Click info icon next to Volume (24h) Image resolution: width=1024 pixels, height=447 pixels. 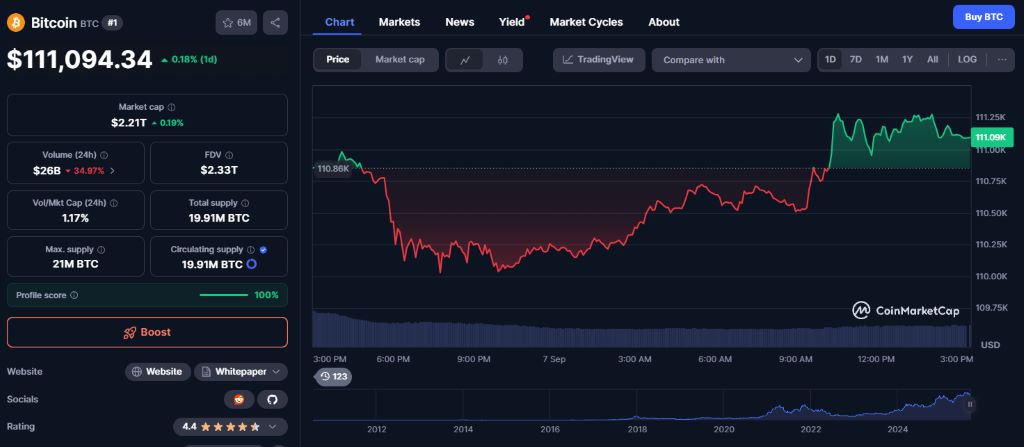click(104, 156)
